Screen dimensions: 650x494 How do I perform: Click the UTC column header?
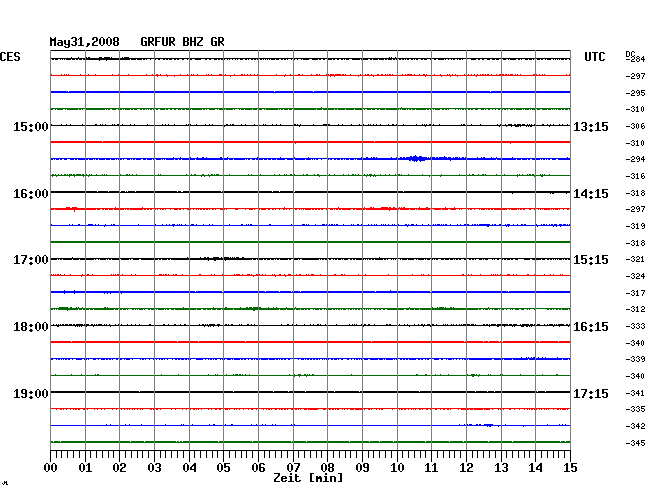594,57
